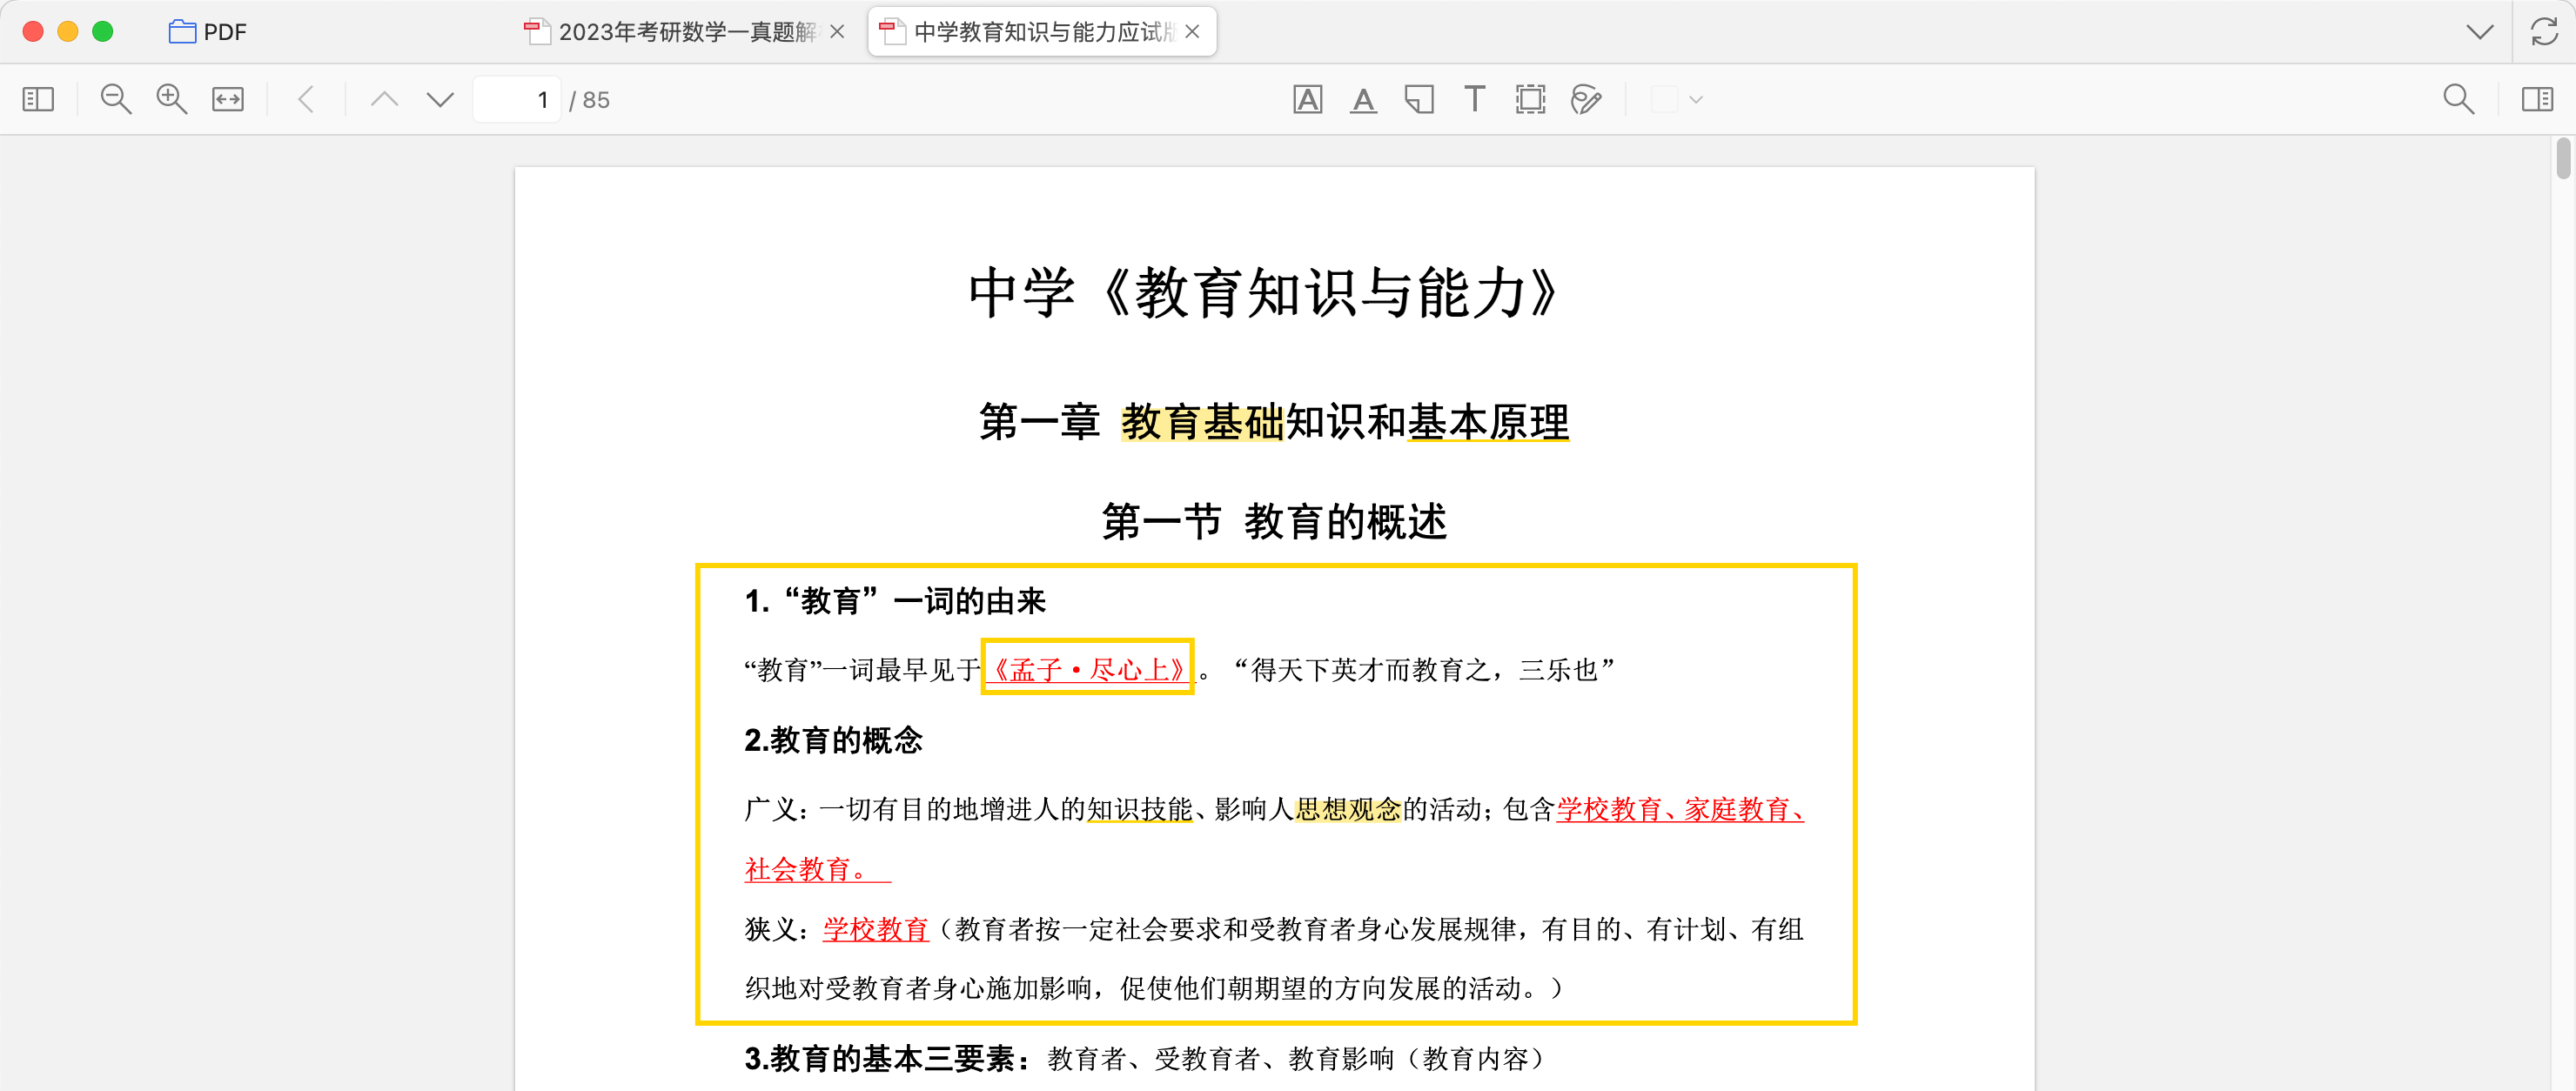Select the text highlight tool

point(1307,99)
